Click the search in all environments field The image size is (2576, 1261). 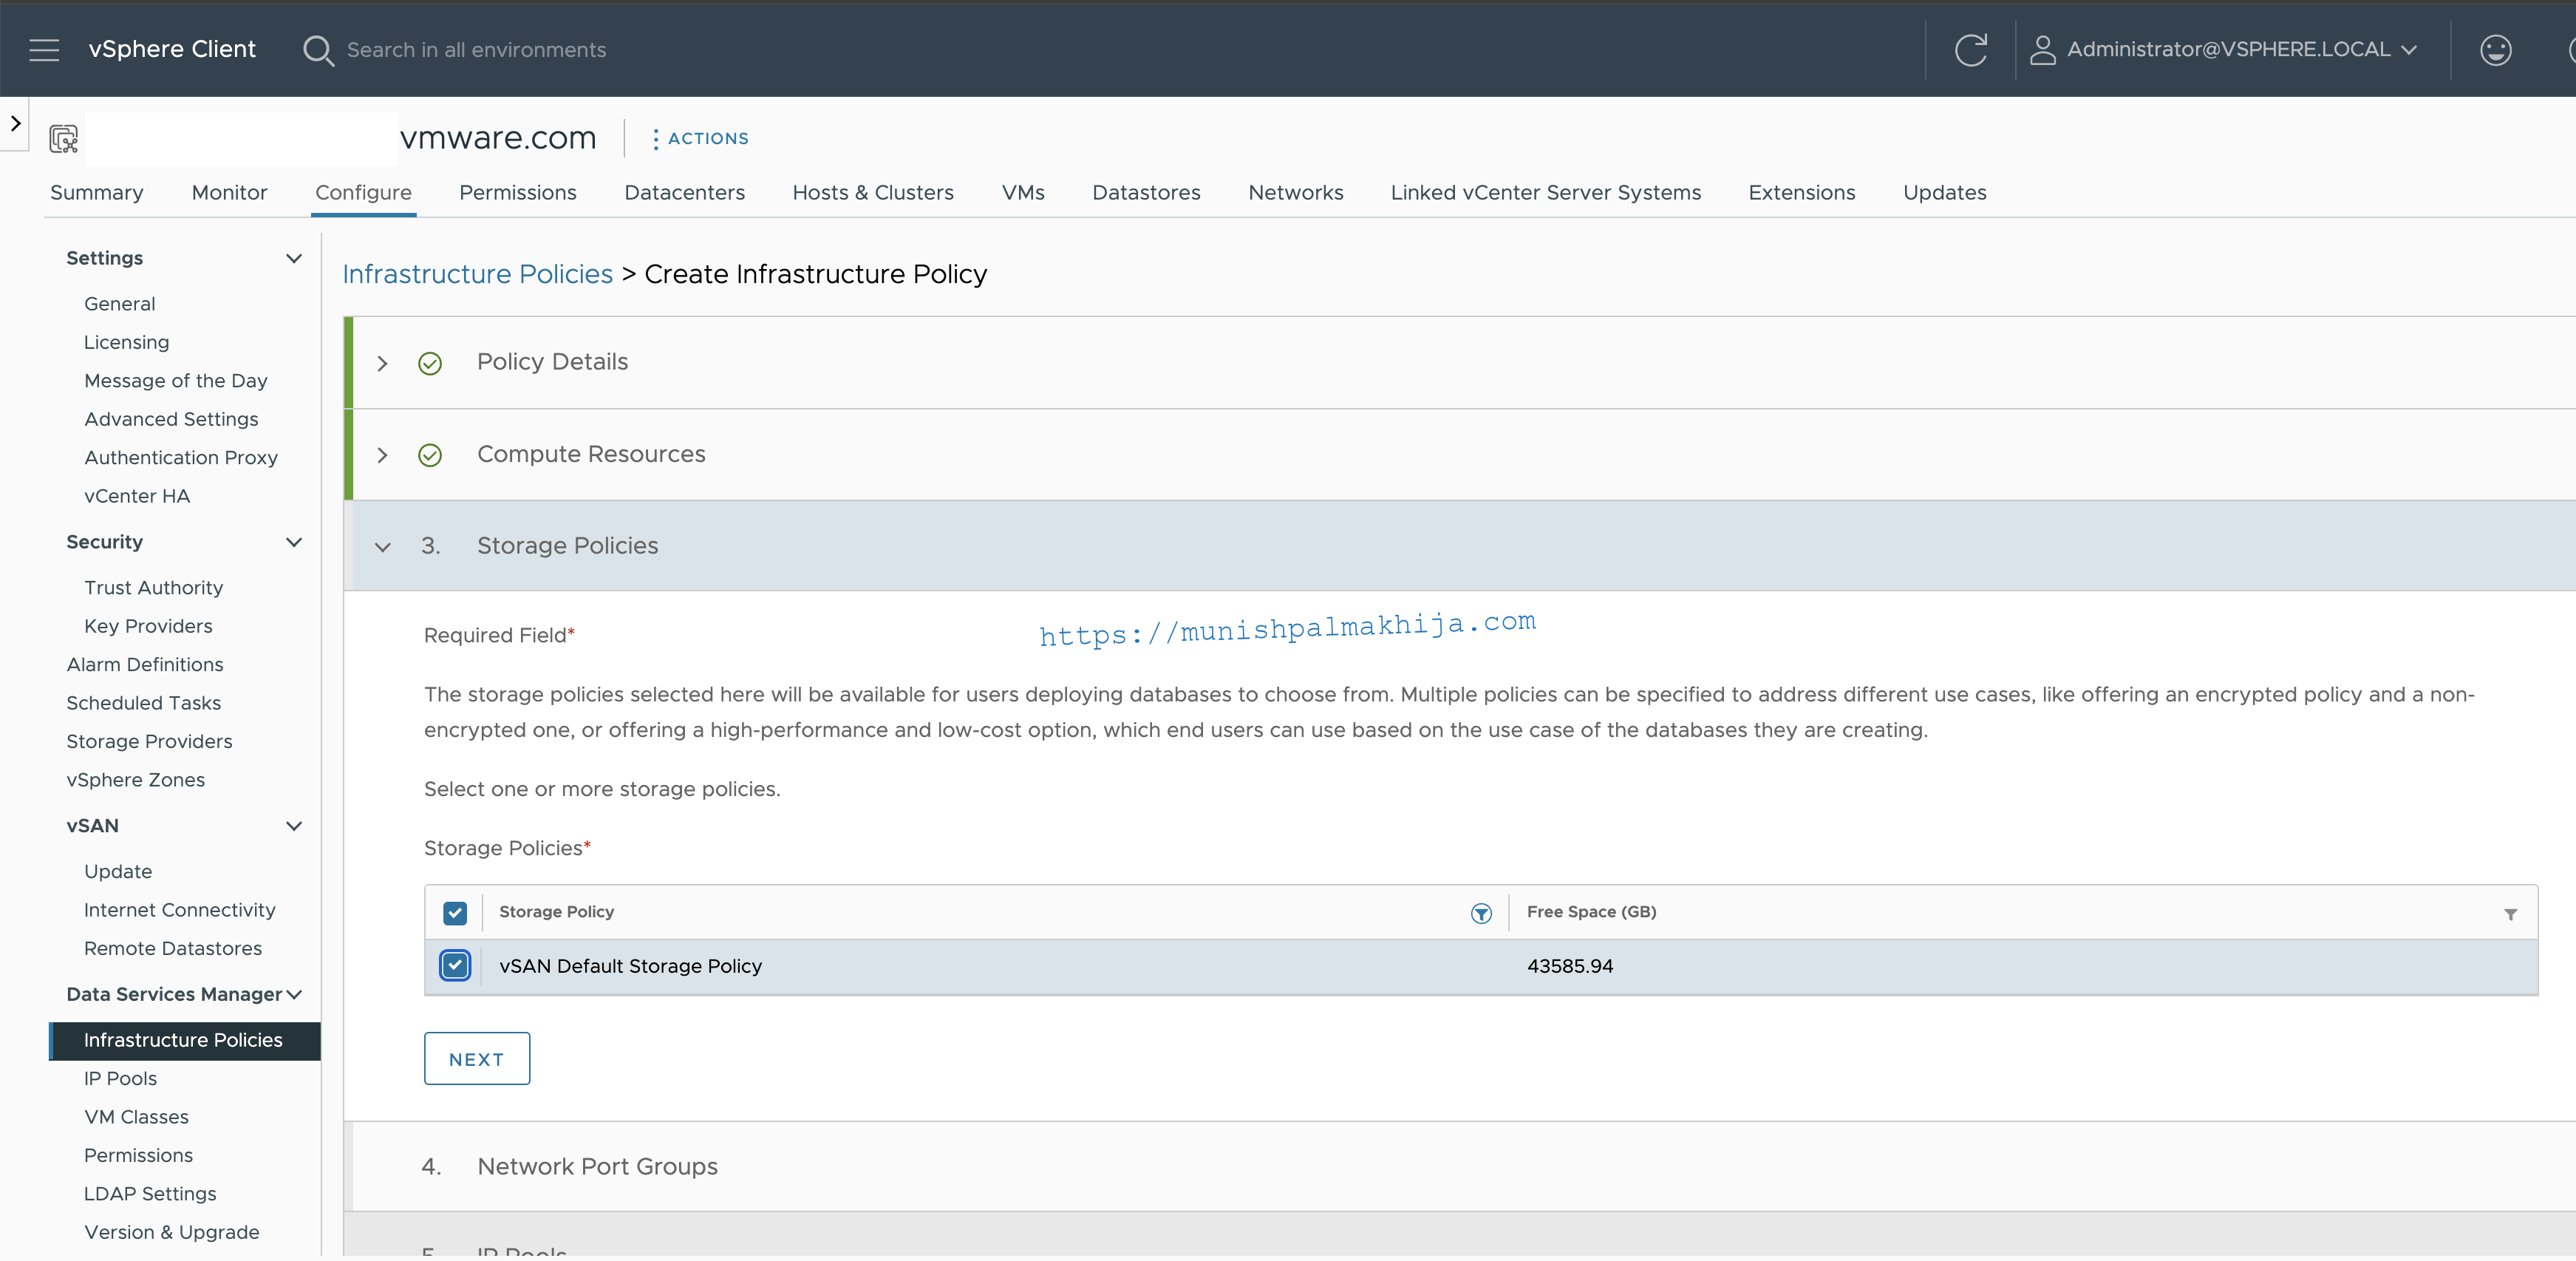click(x=476, y=50)
